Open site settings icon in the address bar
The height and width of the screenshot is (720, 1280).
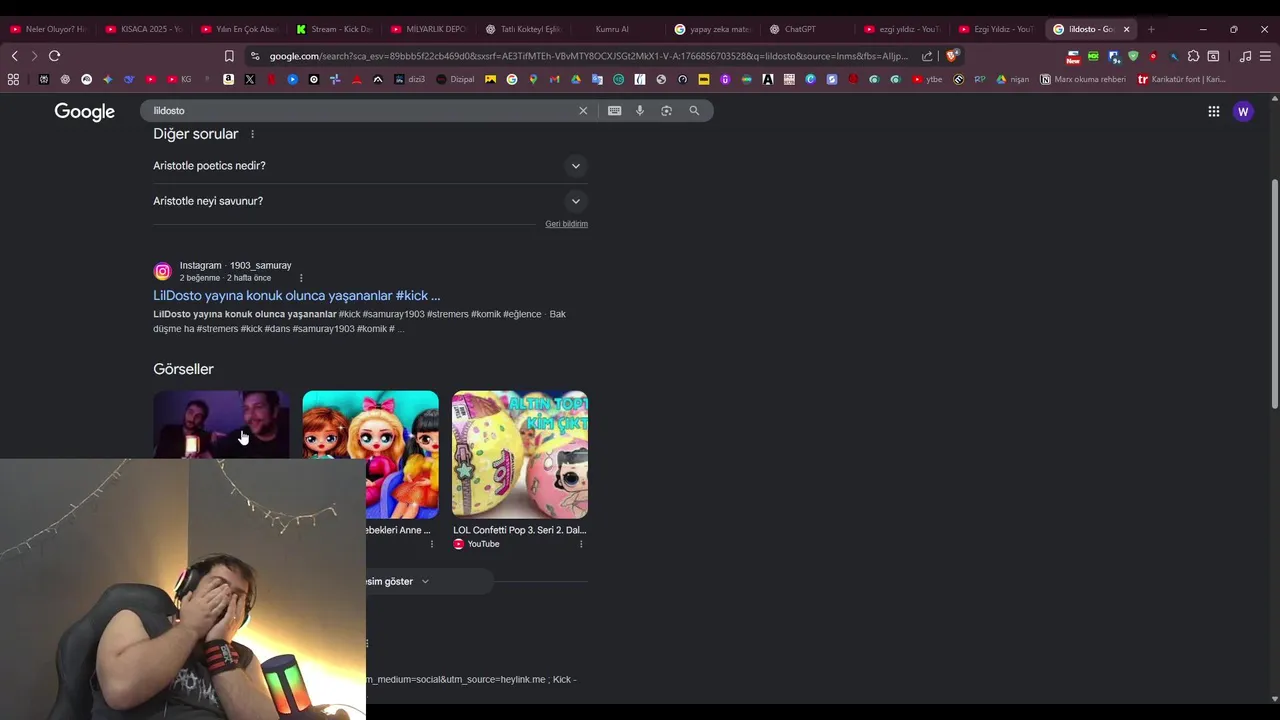click(x=255, y=56)
